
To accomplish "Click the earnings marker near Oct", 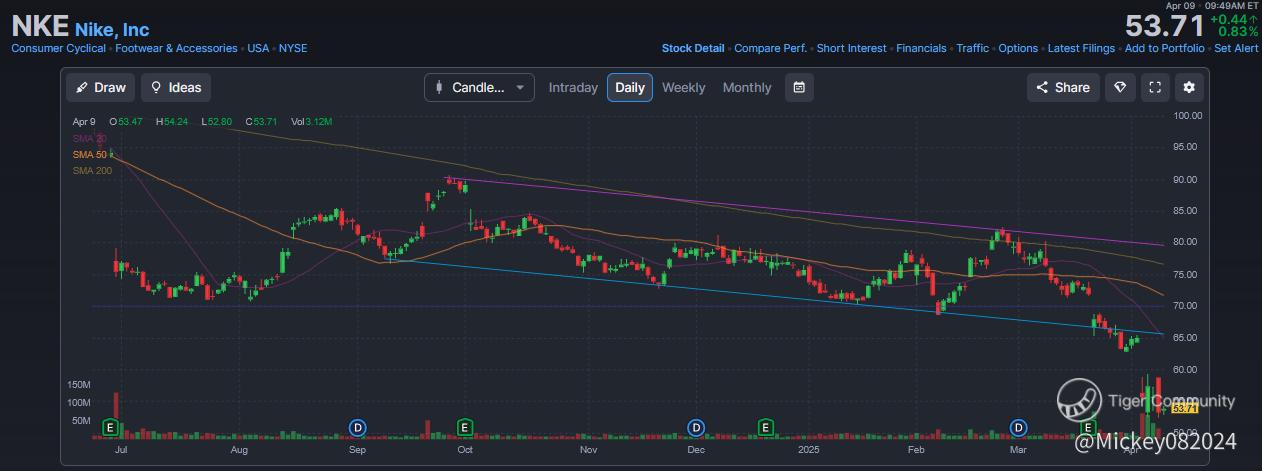I will pos(464,427).
